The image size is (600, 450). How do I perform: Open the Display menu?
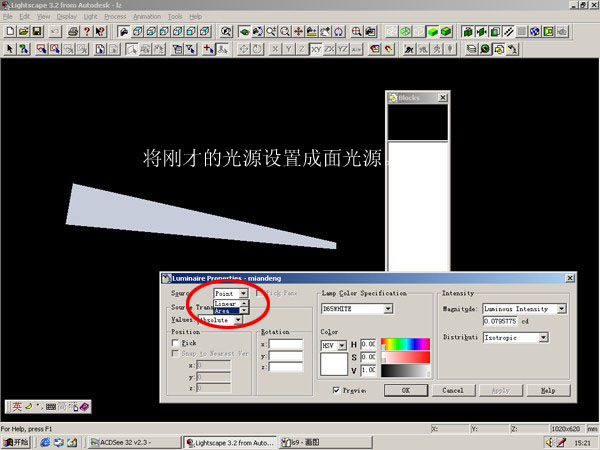67,16
